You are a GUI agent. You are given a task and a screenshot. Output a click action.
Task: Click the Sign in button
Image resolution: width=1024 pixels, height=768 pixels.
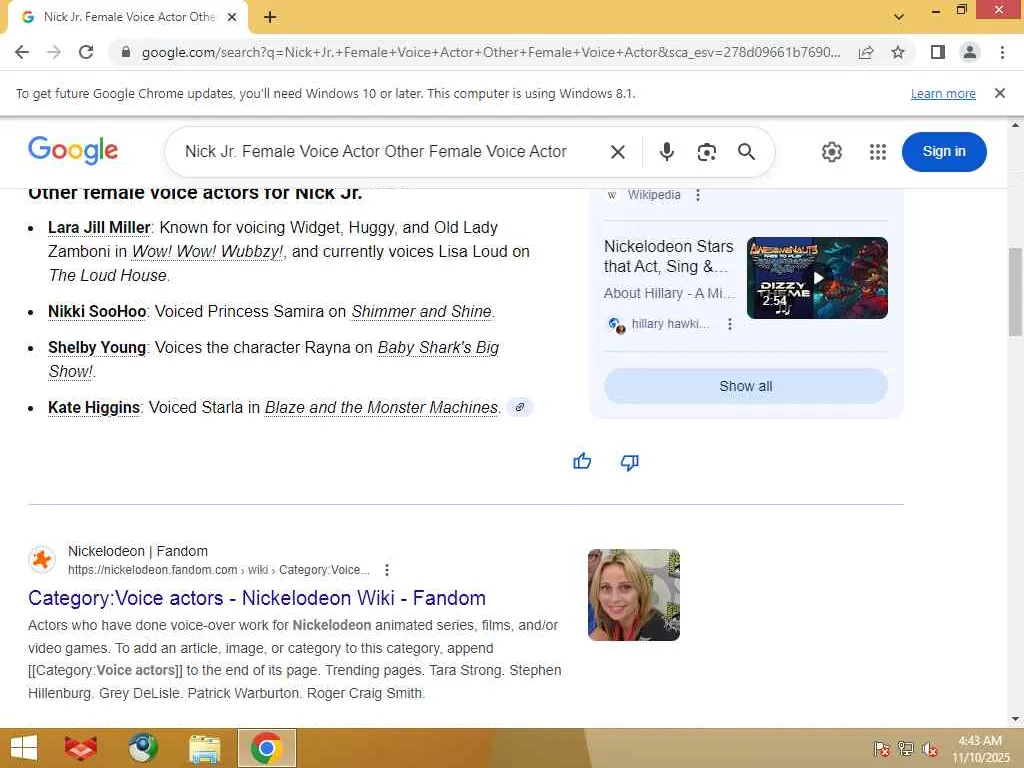tap(944, 152)
